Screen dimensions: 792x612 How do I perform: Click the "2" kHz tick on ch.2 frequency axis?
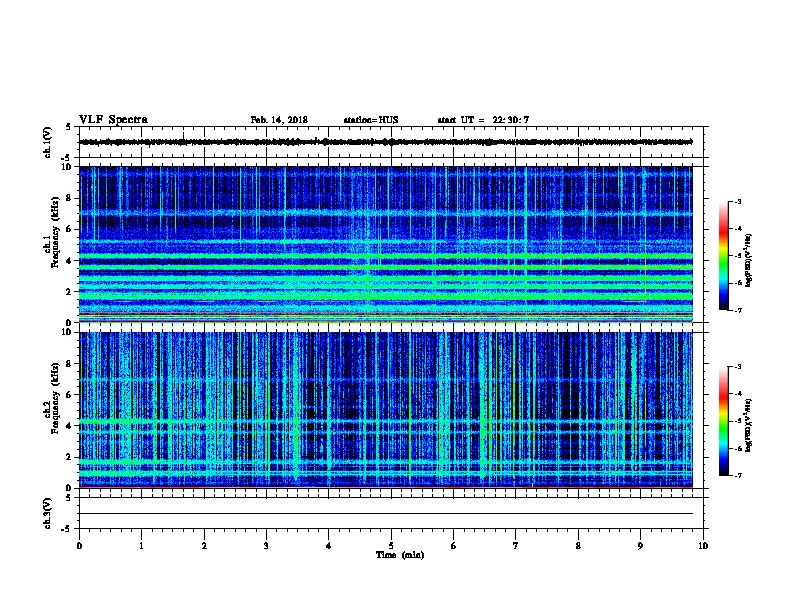[68, 457]
